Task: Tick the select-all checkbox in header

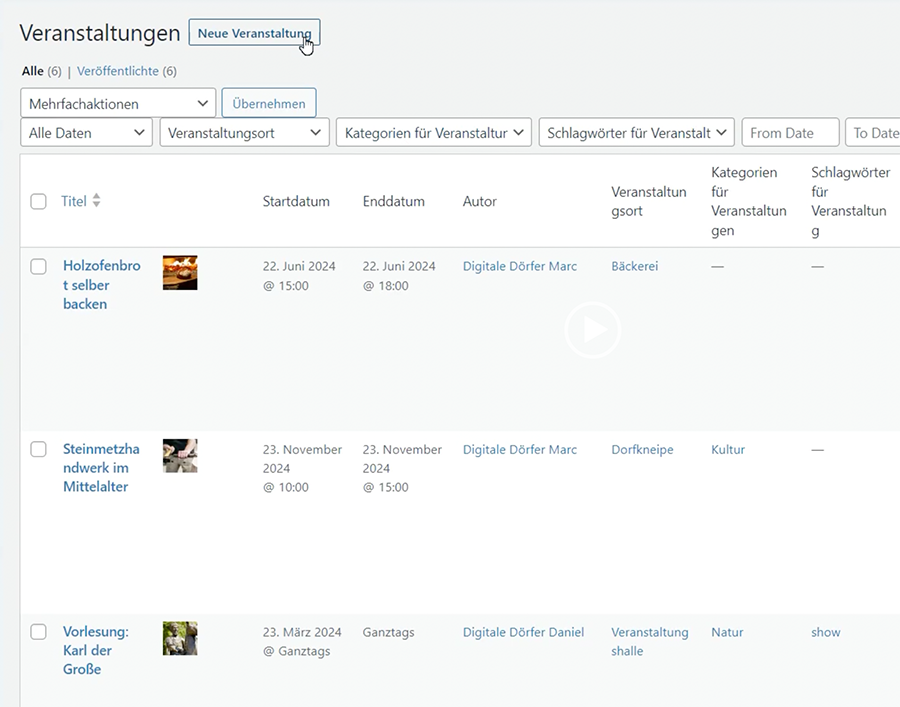Action: point(38,201)
